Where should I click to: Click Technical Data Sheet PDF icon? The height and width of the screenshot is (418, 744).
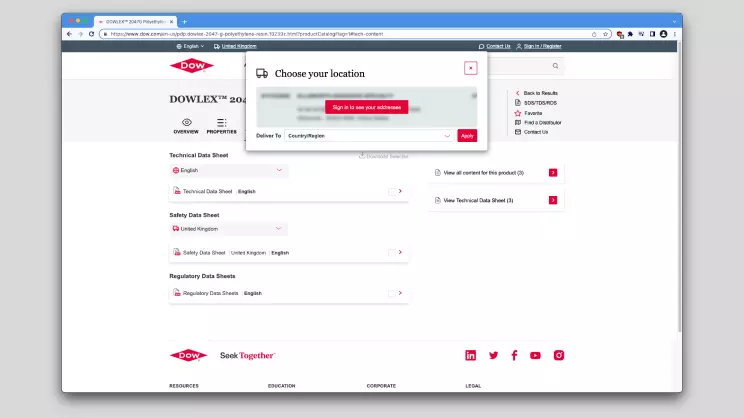point(177,191)
